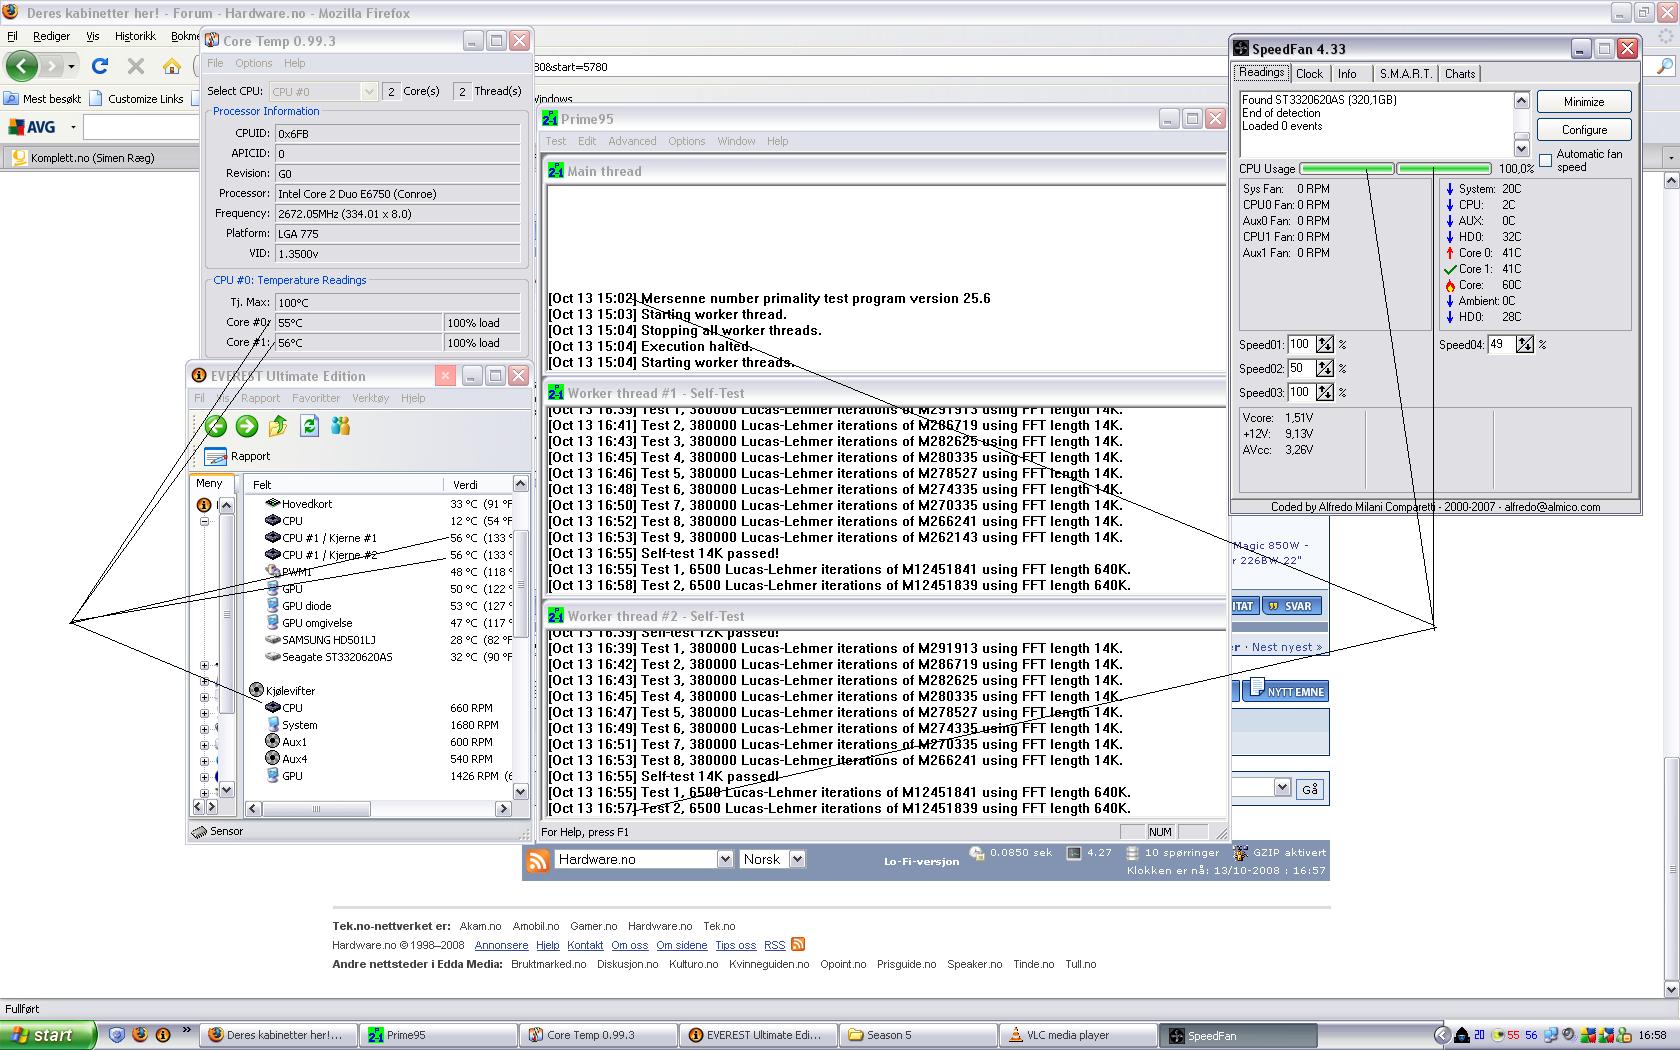This screenshot has height=1050, width=1680.
Task: Select SAMSUNG HD501LJ row in EVEREST
Action: pos(328,640)
